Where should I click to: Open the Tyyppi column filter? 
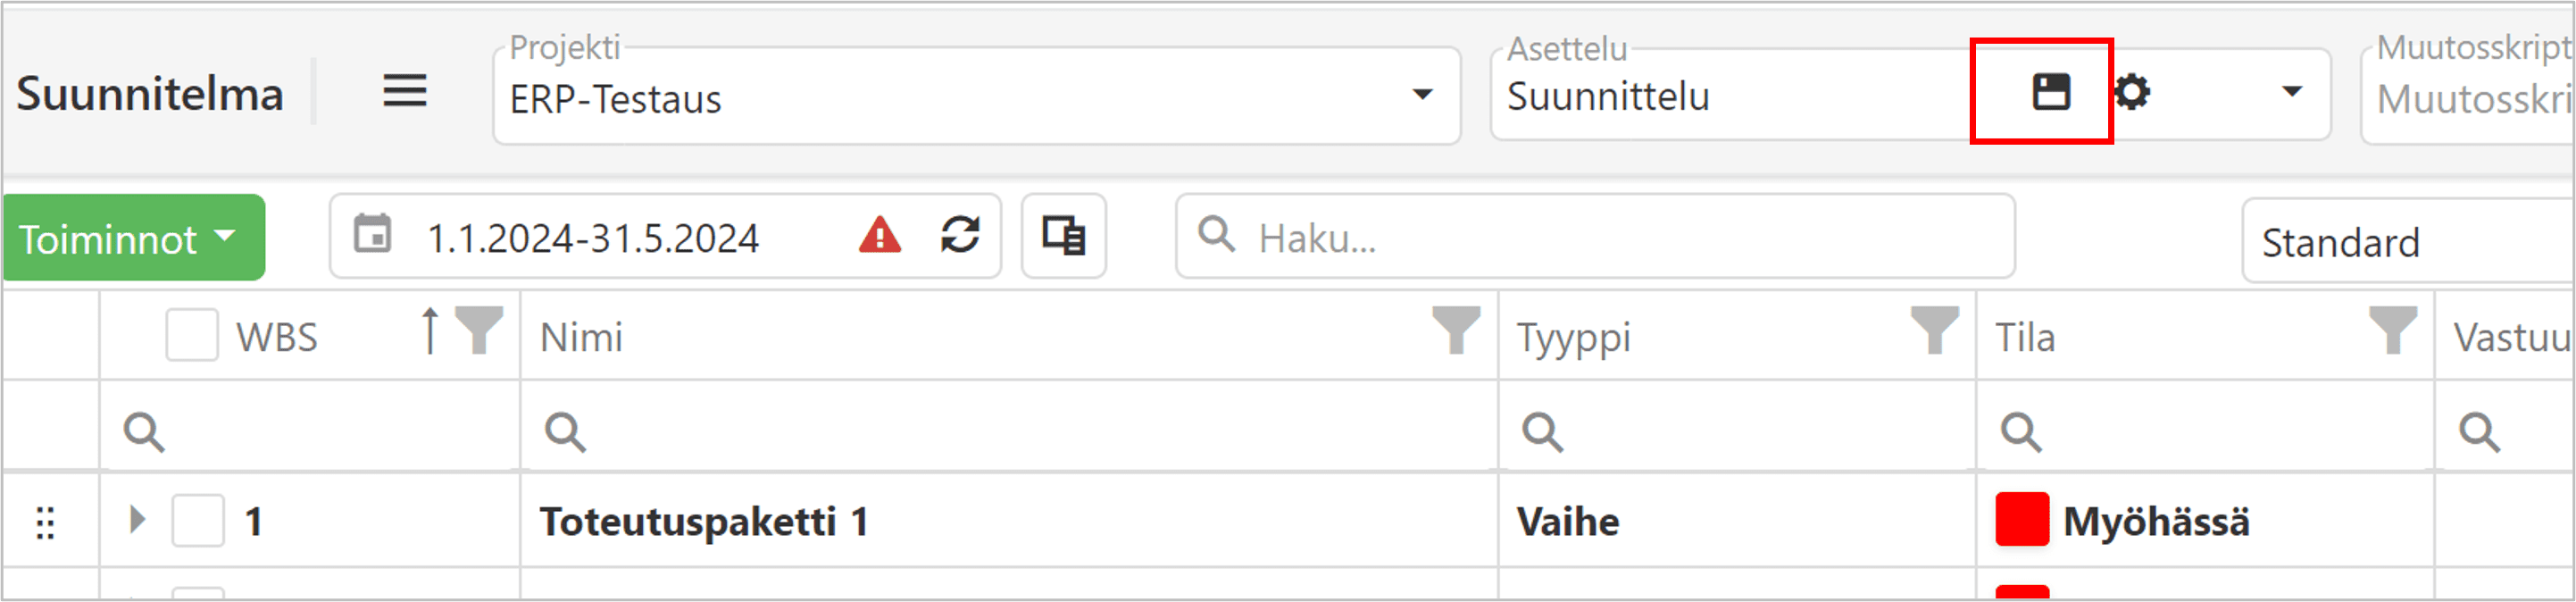coord(1934,330)
